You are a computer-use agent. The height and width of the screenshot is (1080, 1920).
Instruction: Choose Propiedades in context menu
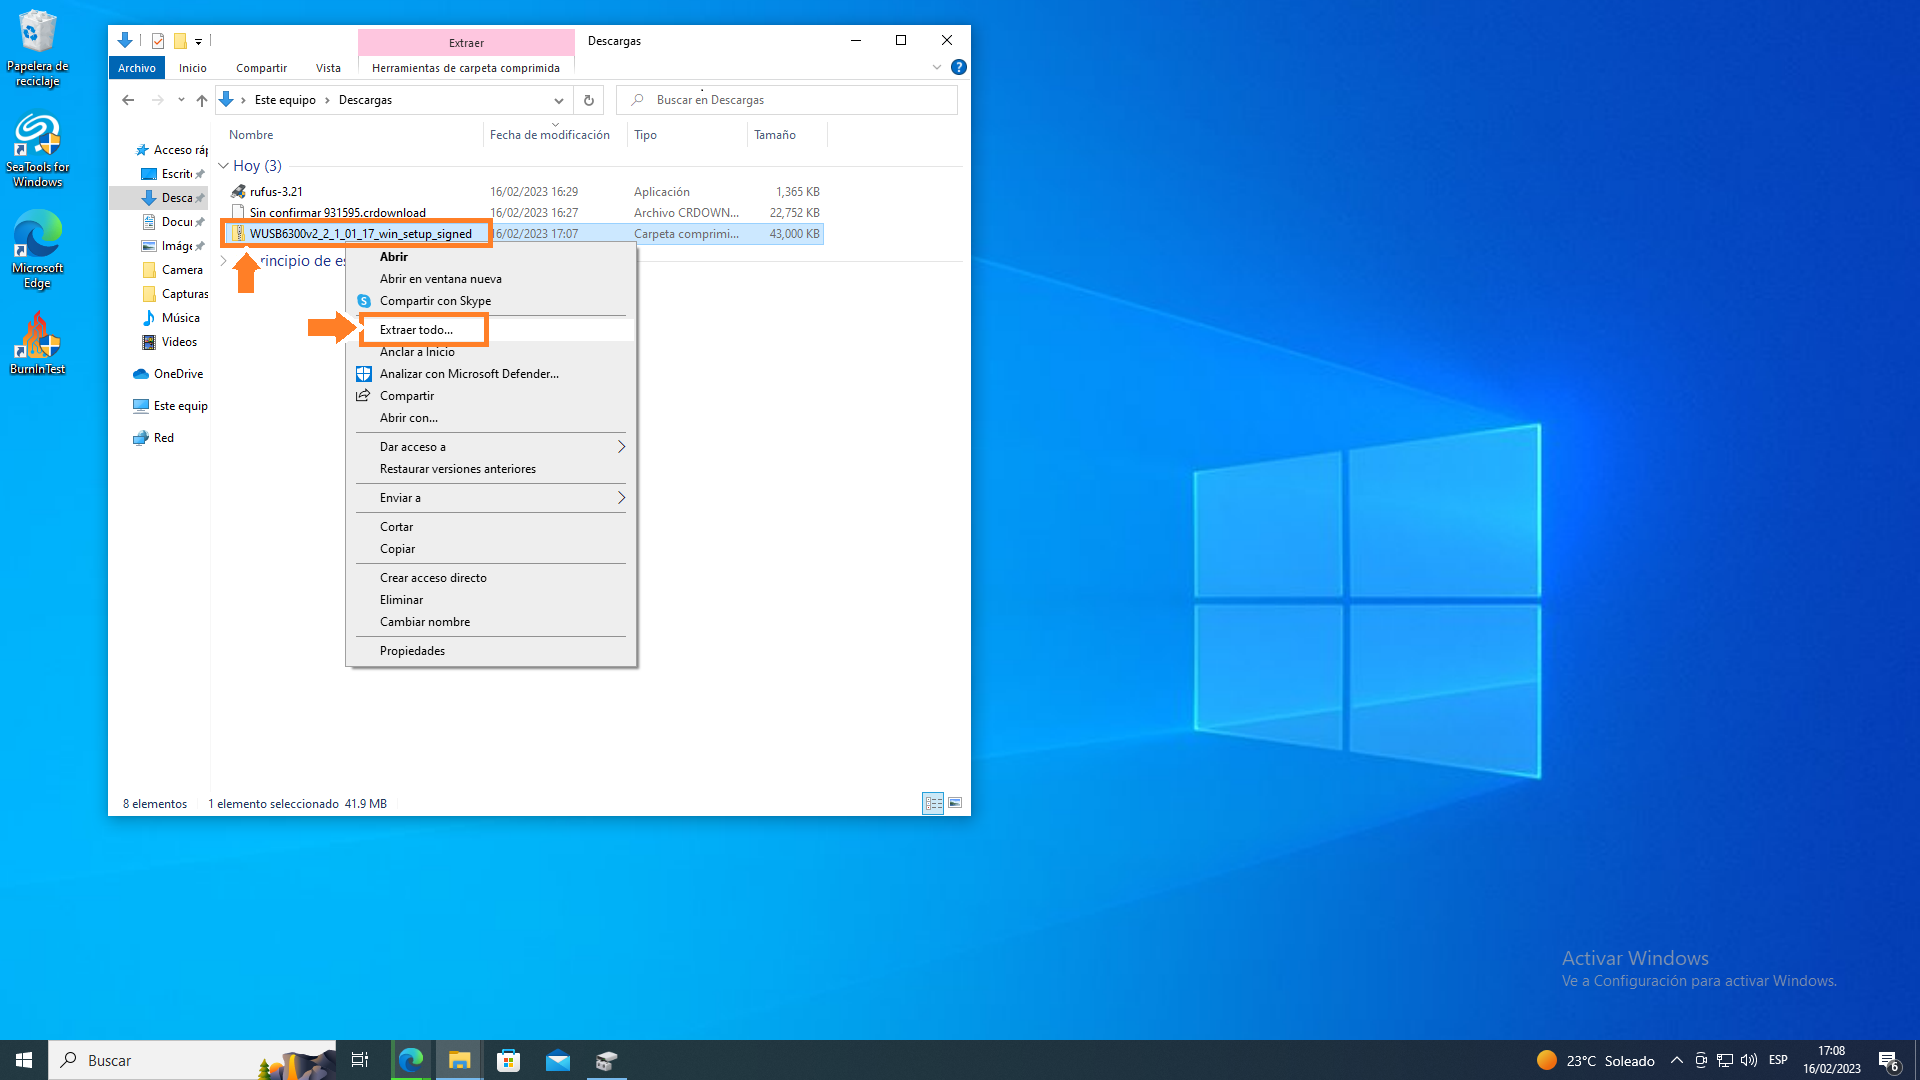(x=412, y=651)
